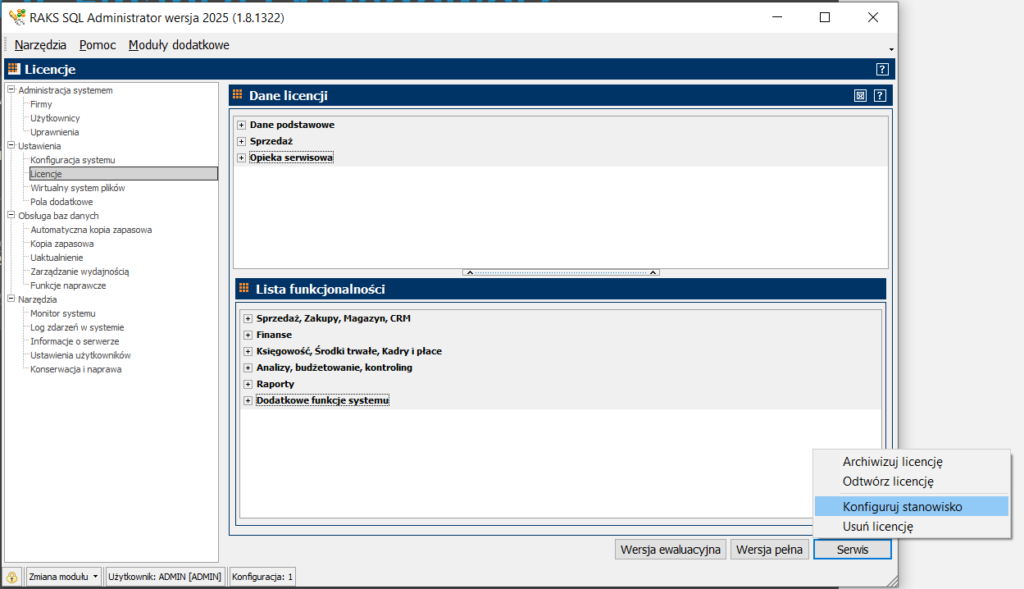Viewport: 1024px width, 589px height.
Task: Choose Usuń licencję from popup menu
Action: pyautogui.click(x=912, y=526)
